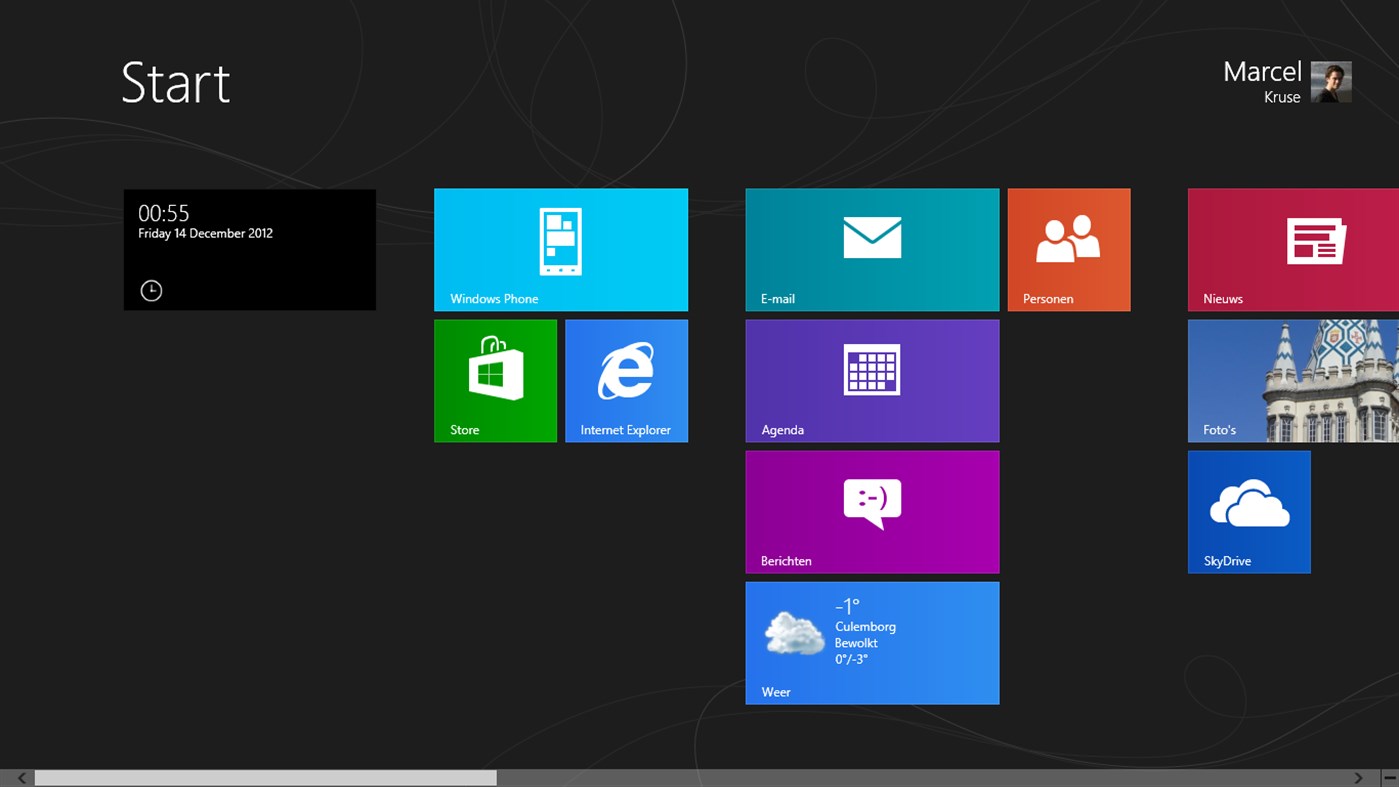Screen dimensions: 1399x787
Task: Select the clock tile showing 00:55
Action: [249, 249]
